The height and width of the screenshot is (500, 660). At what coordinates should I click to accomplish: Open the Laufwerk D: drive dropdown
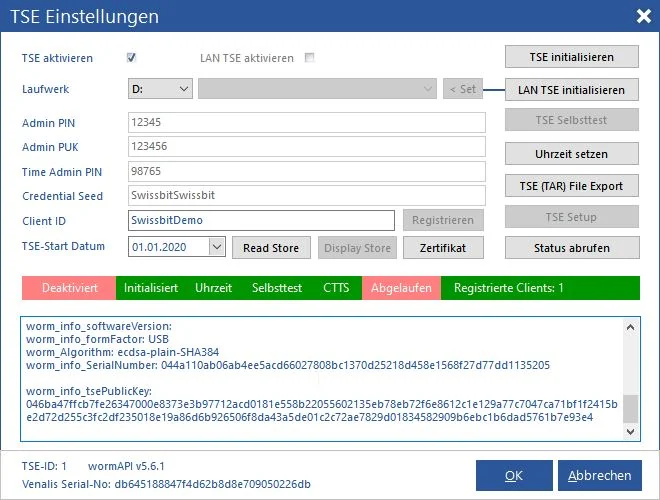(x=160, y=89)
